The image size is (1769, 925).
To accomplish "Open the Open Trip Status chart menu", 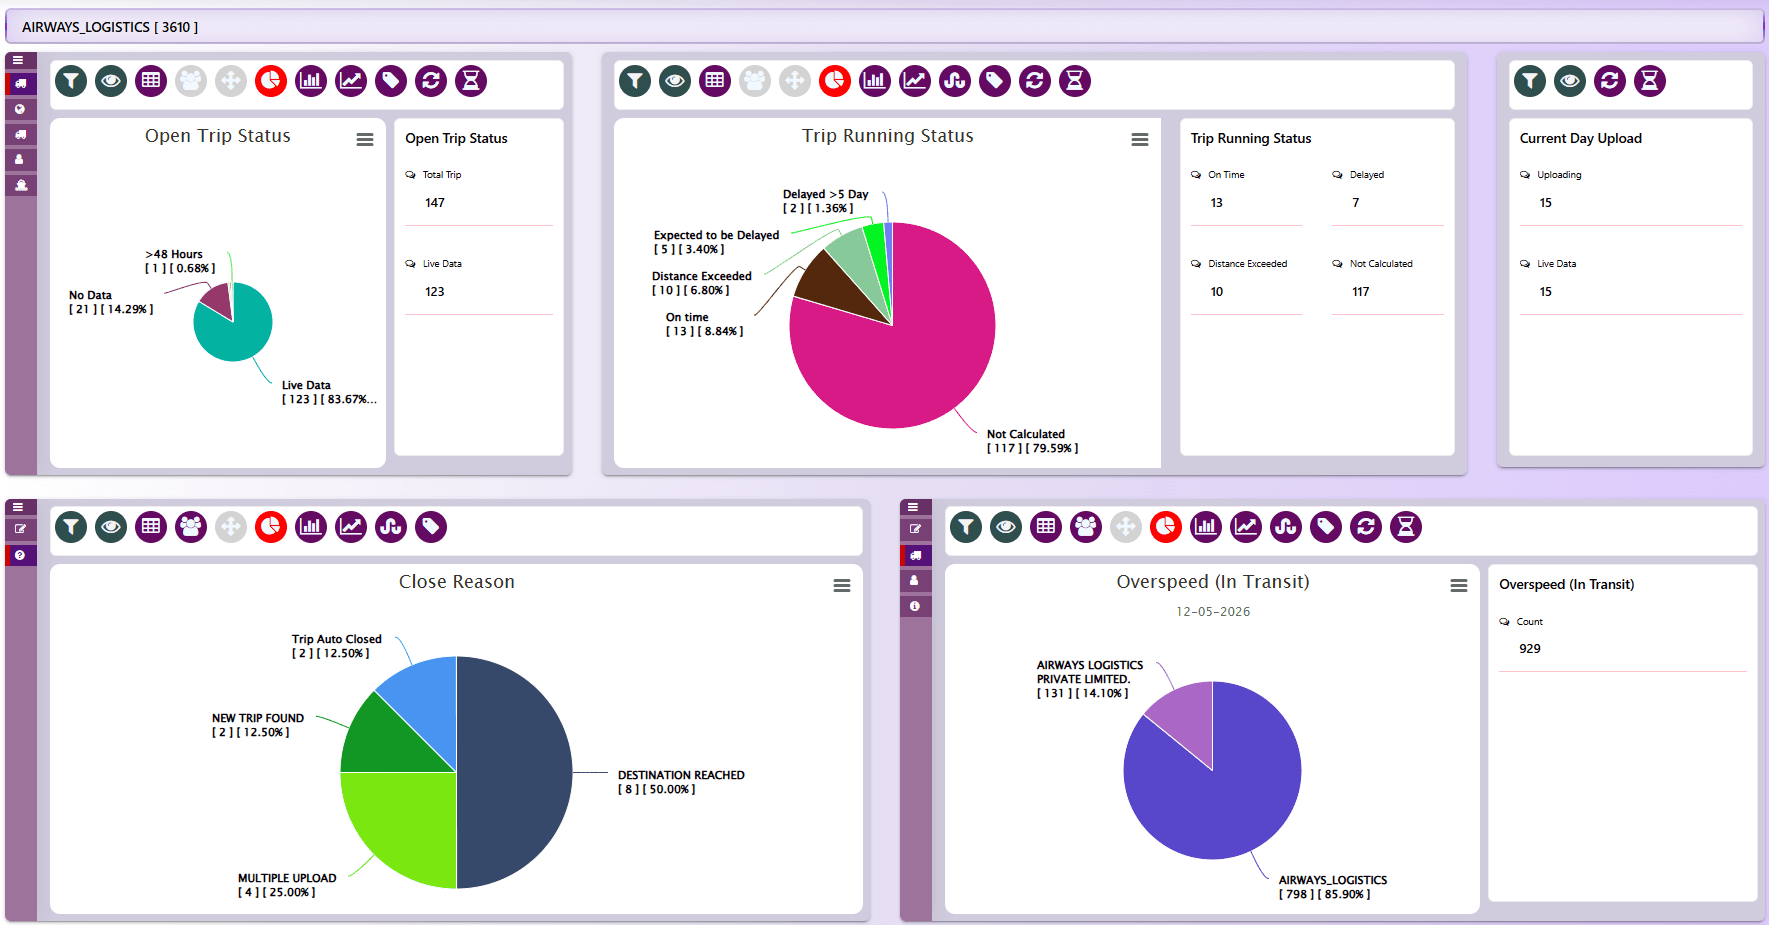I will coord(365,140).
